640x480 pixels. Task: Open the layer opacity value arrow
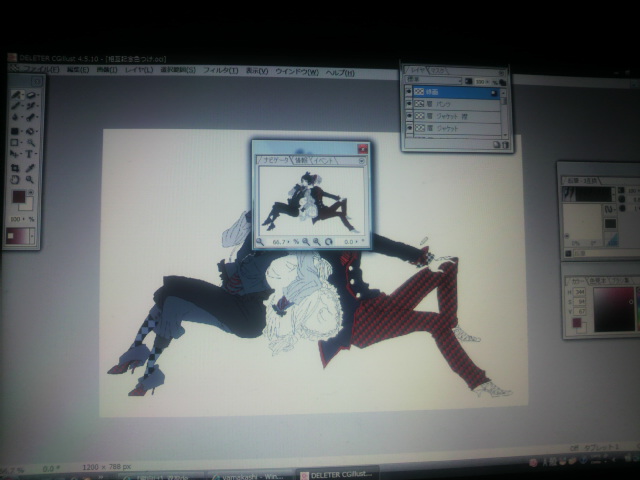(487, 82)
